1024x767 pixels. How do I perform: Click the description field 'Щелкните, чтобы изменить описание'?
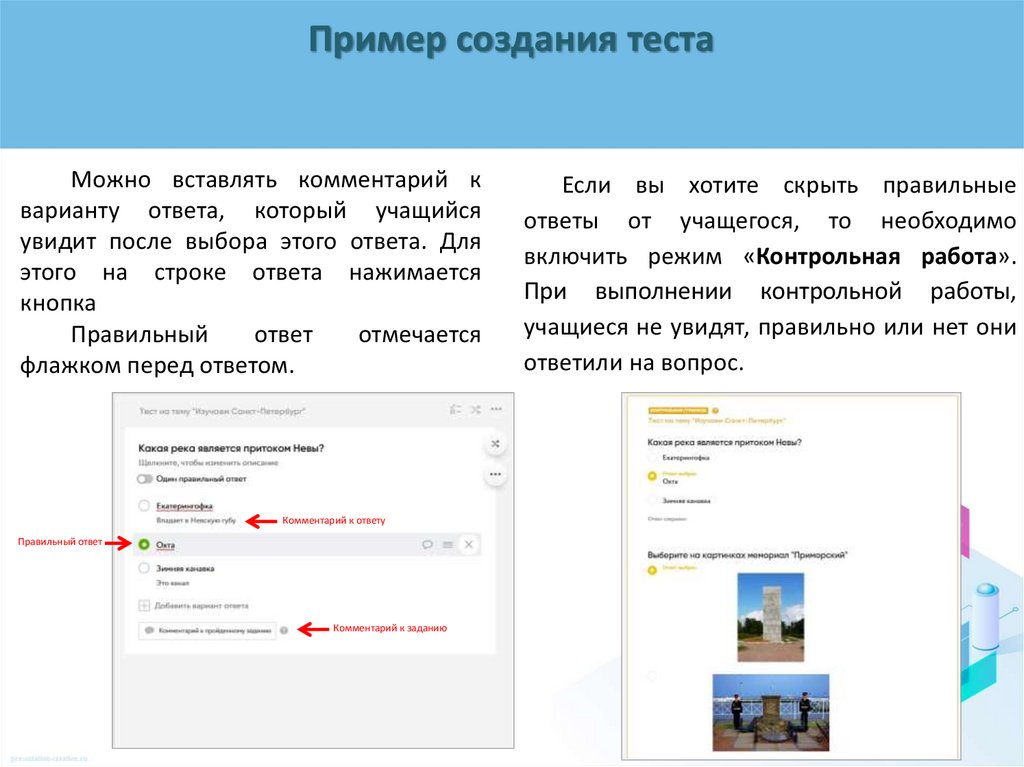click(207, 463)
